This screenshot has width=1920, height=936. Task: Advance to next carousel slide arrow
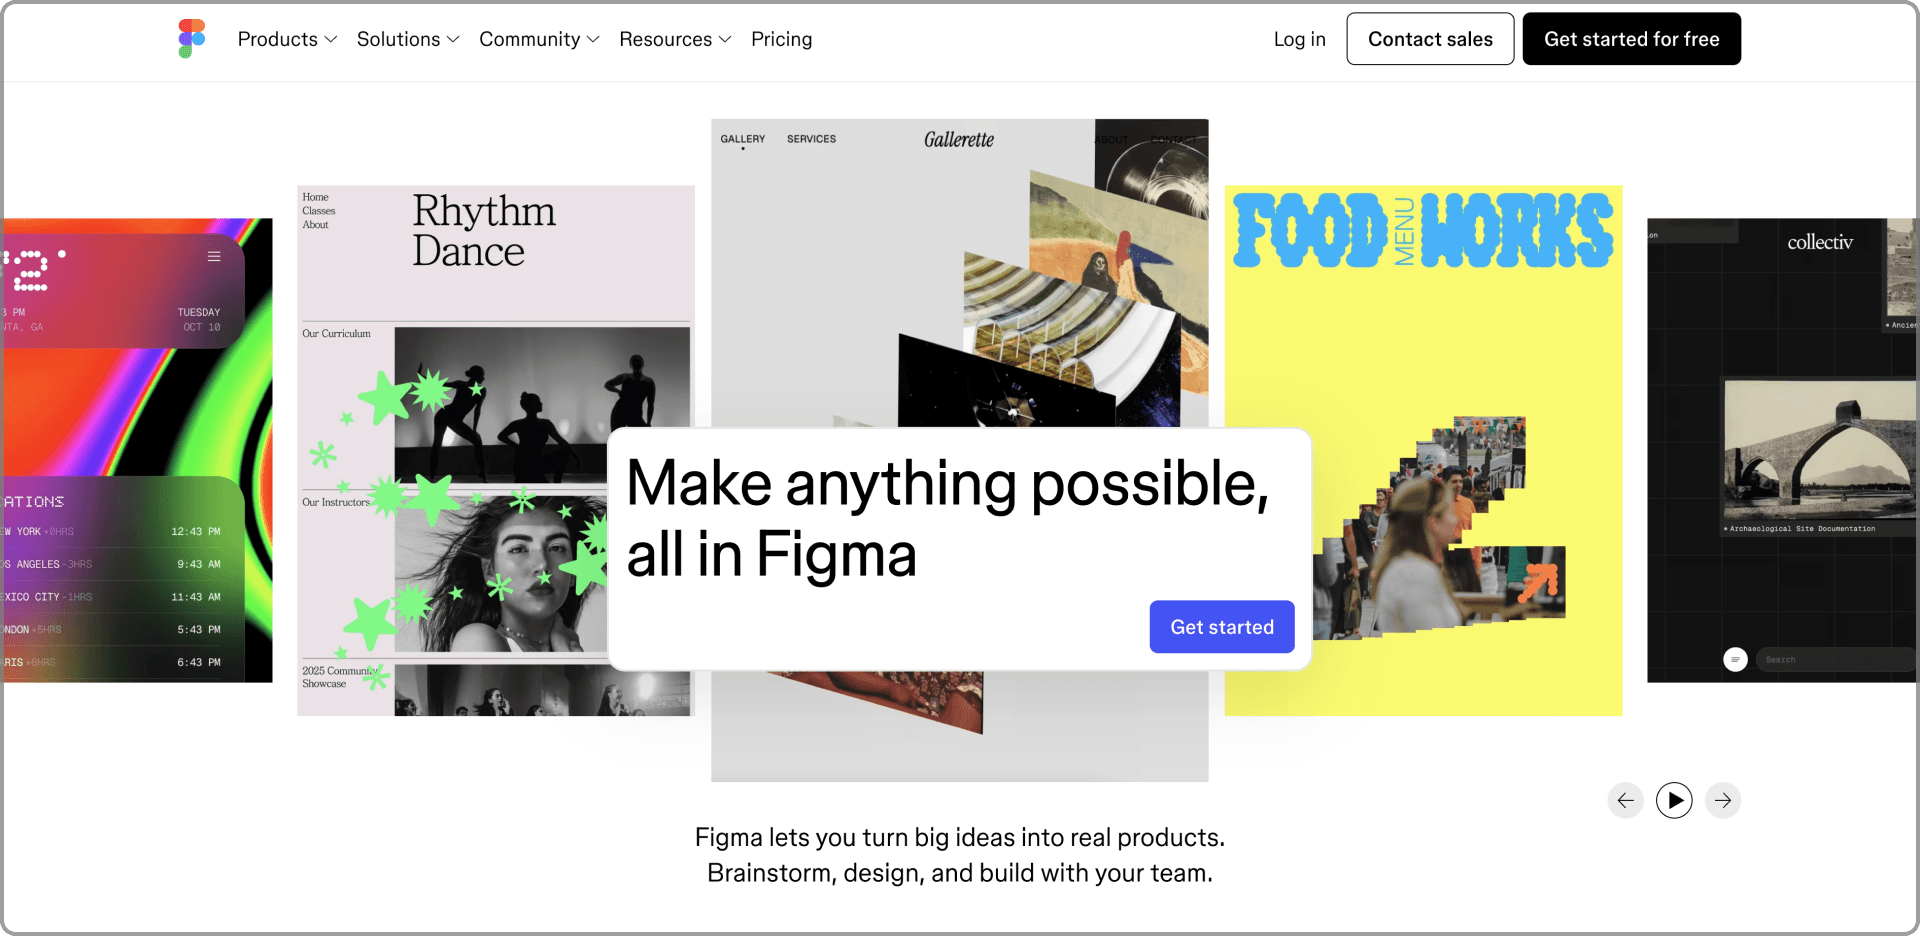click(x=1722, y=800)
